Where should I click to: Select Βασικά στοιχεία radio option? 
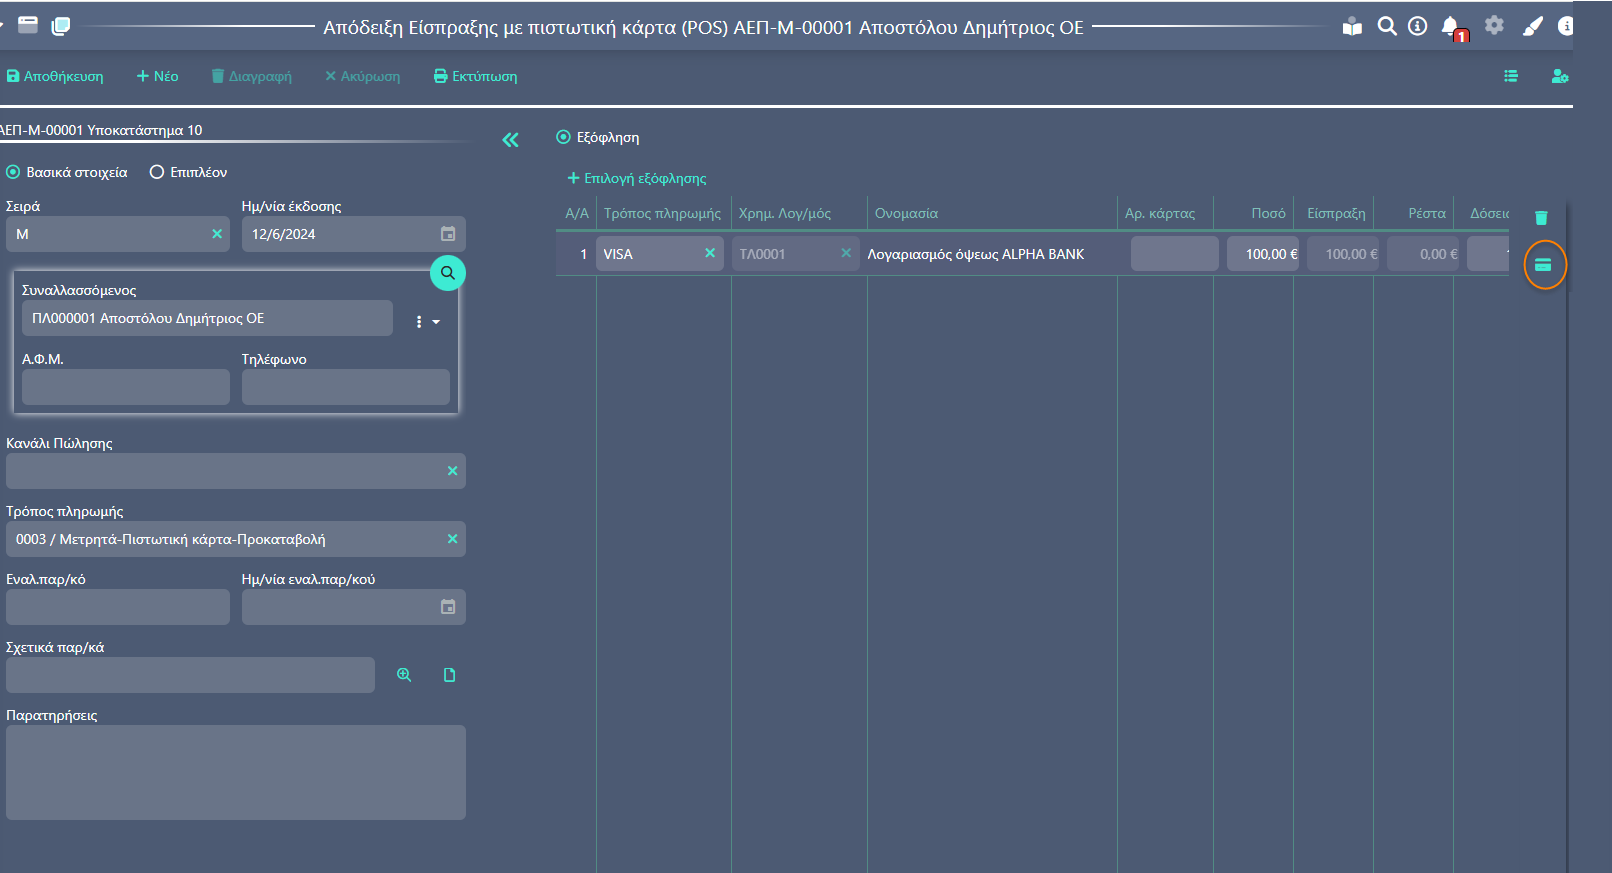pos(67,172)
